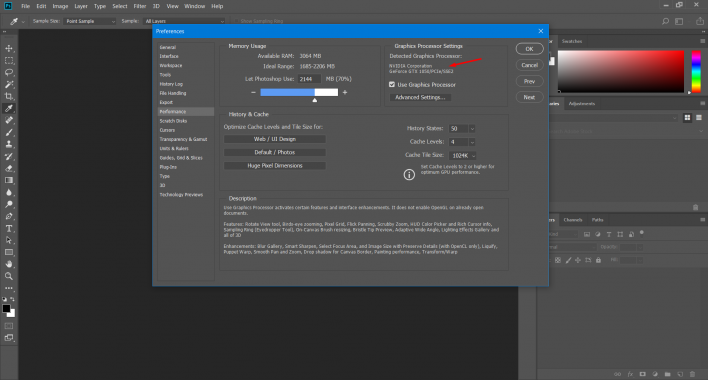
Task: Click the share icon at top right
Action: click(699, 21)
